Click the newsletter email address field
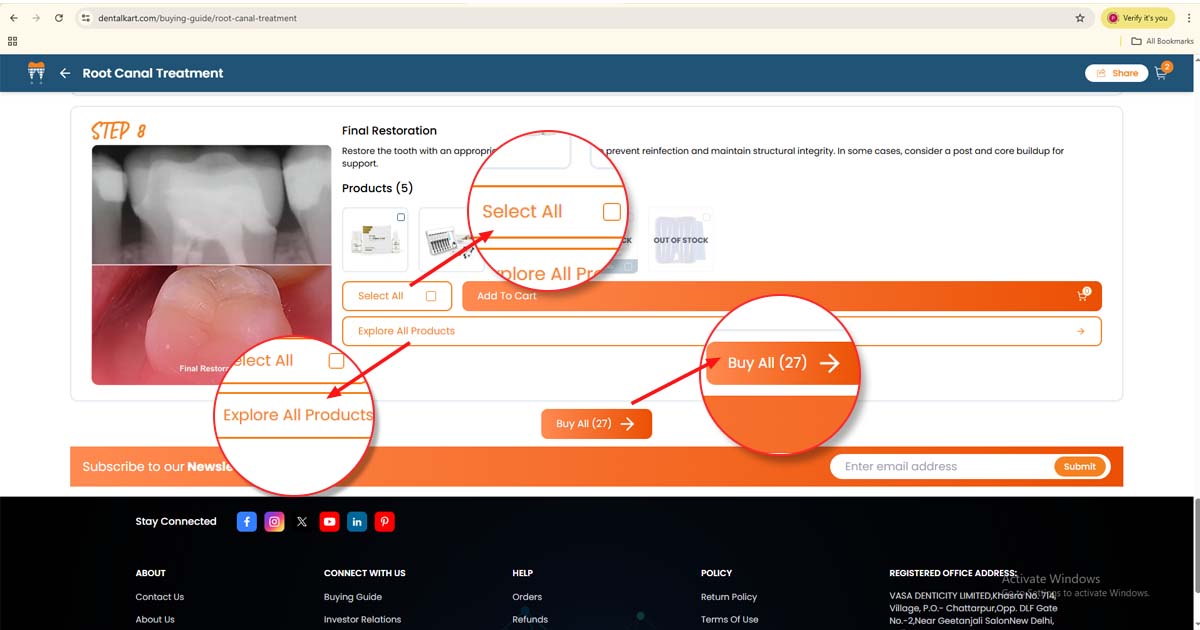Image resolution: width=1200 pixels, height=630 pixels. pyautogui.click(x=940, y=466)
